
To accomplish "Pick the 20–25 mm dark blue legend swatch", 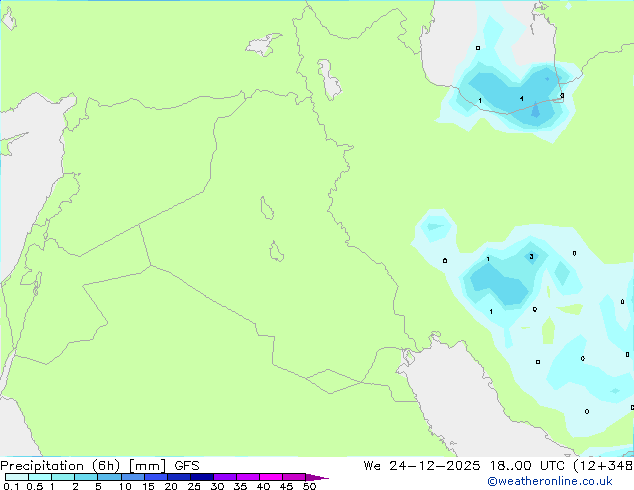I will (178, 477).
